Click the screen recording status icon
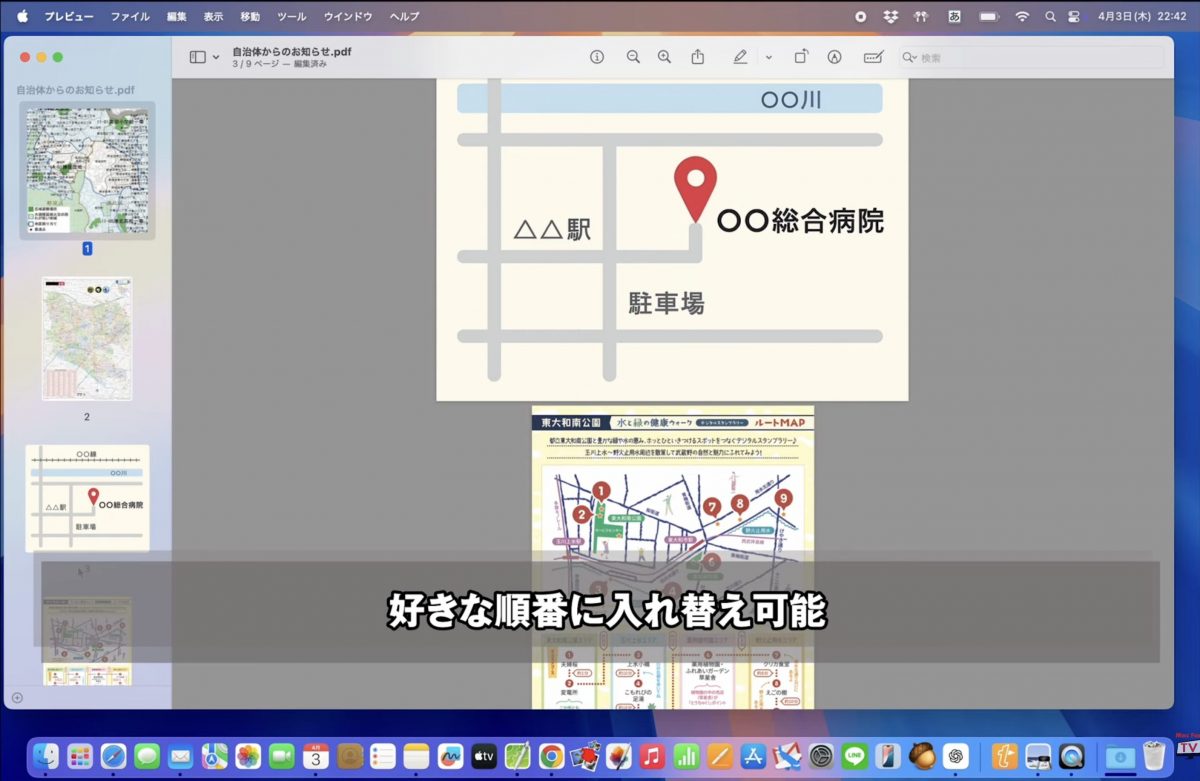The width and height of the screenshot is (1200, 781). pyautogui.click(x=860, y=16)
